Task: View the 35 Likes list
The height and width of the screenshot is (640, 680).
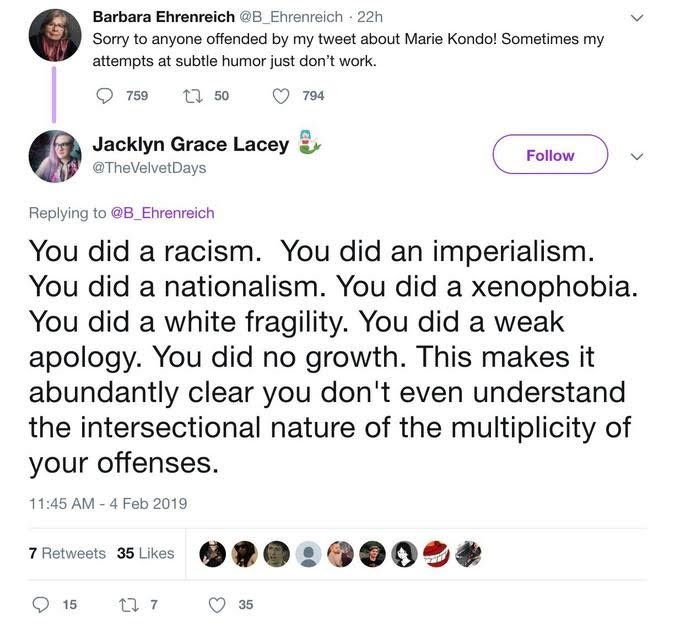Action: tap(146, 553)
